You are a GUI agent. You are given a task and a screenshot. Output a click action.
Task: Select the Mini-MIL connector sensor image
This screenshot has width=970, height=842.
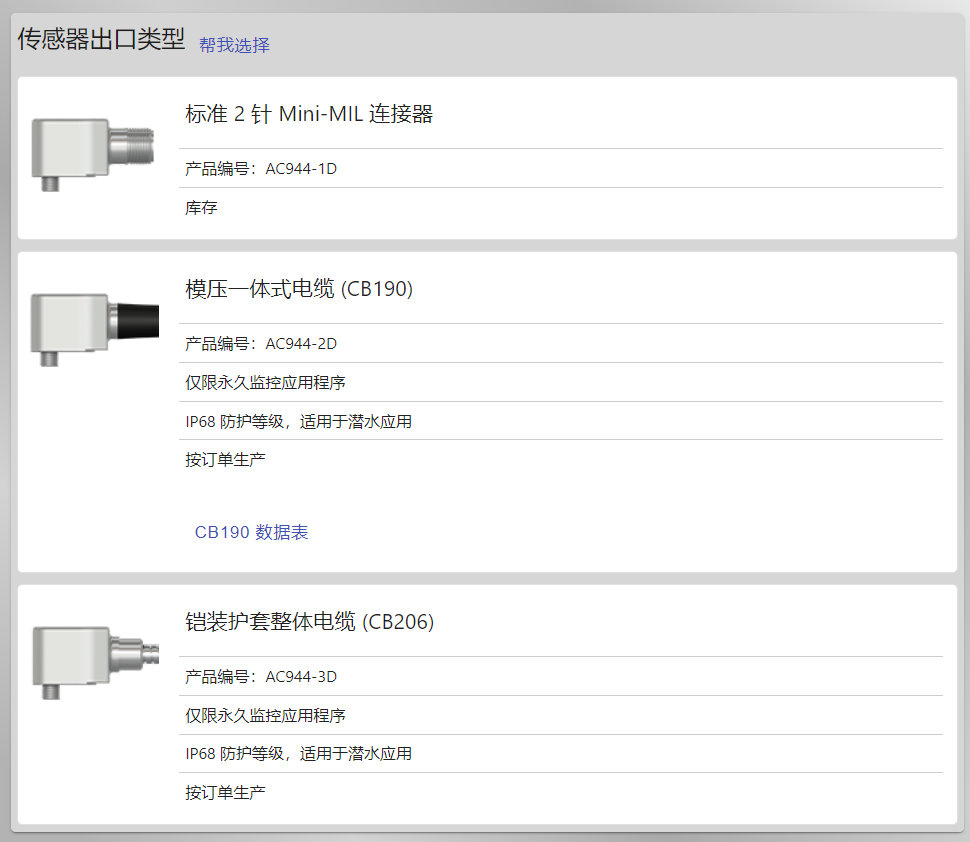(x=93, y=155)
